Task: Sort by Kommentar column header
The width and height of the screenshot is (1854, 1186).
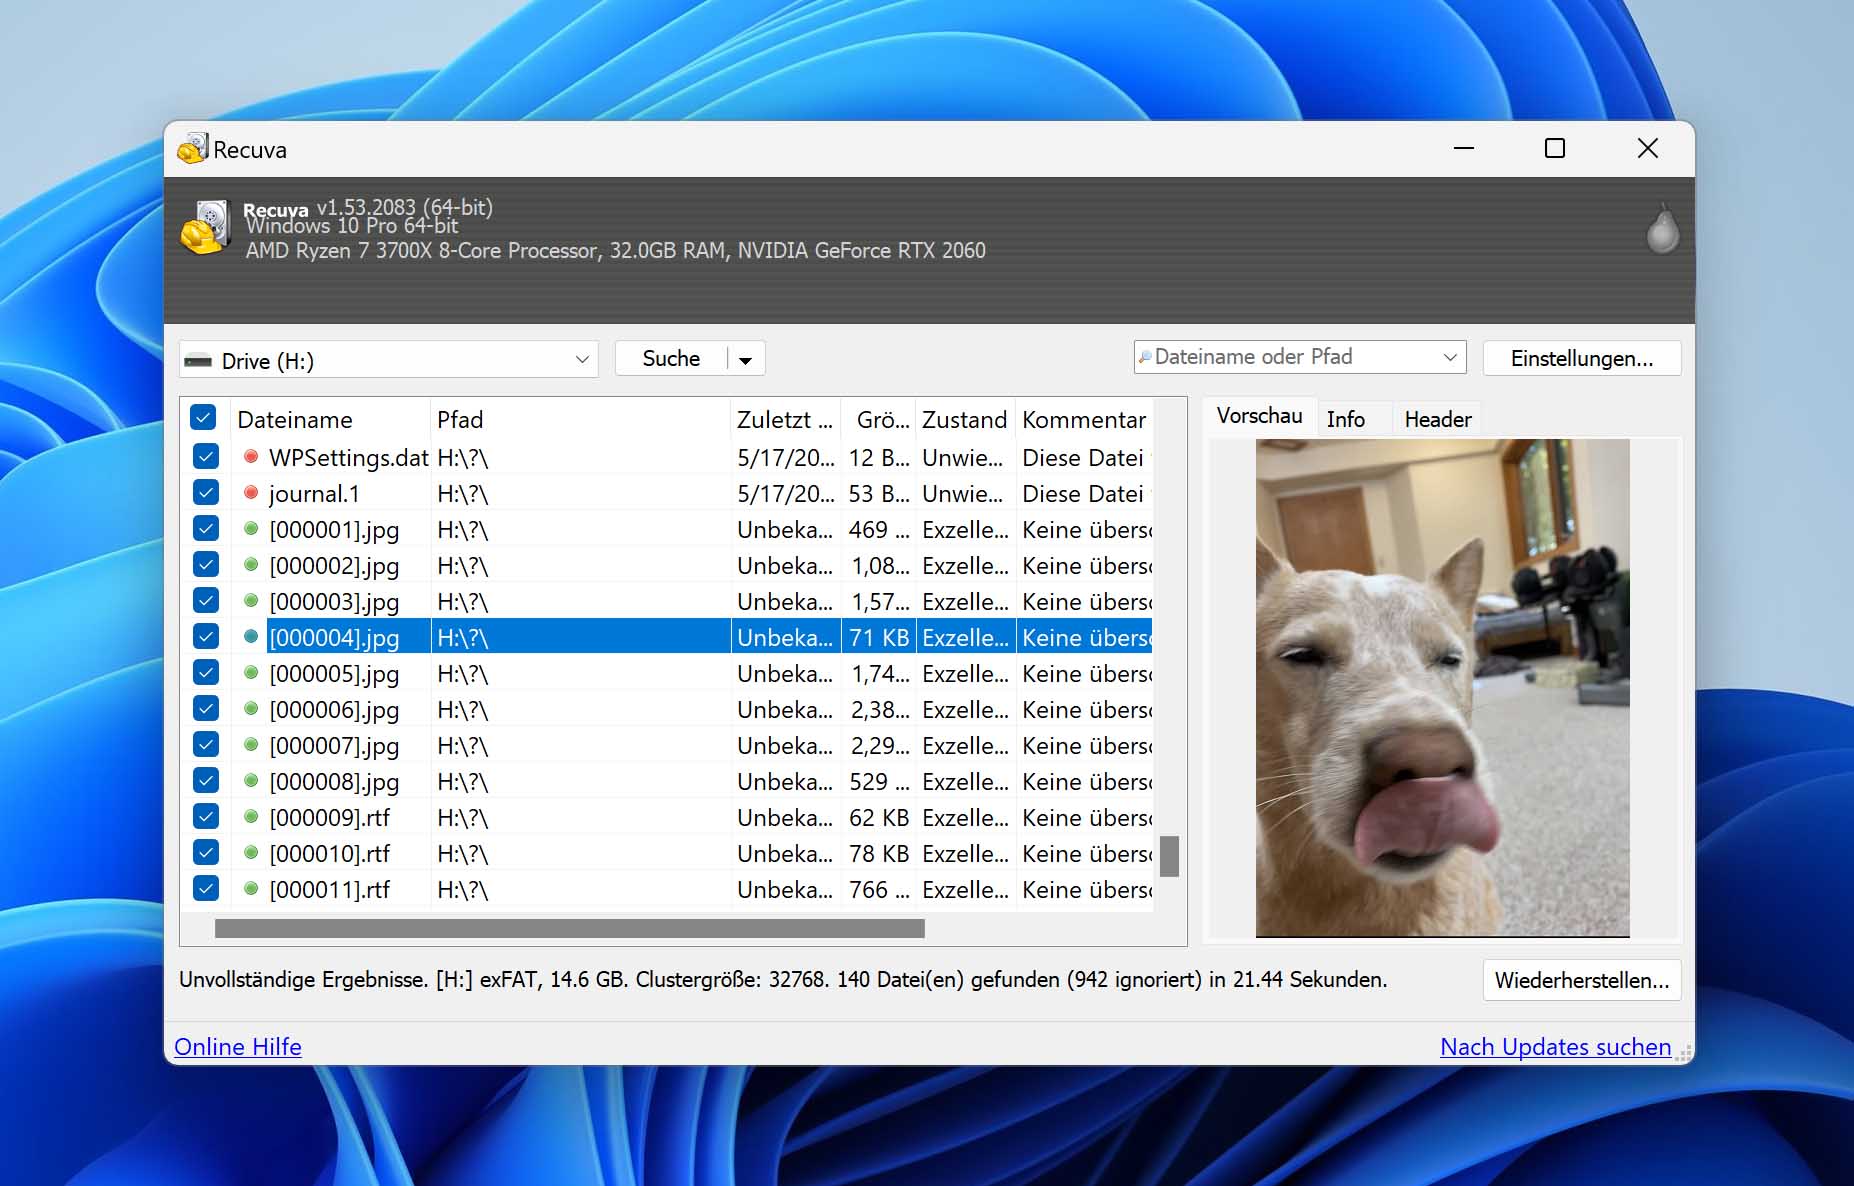Action: (1084, 420)
